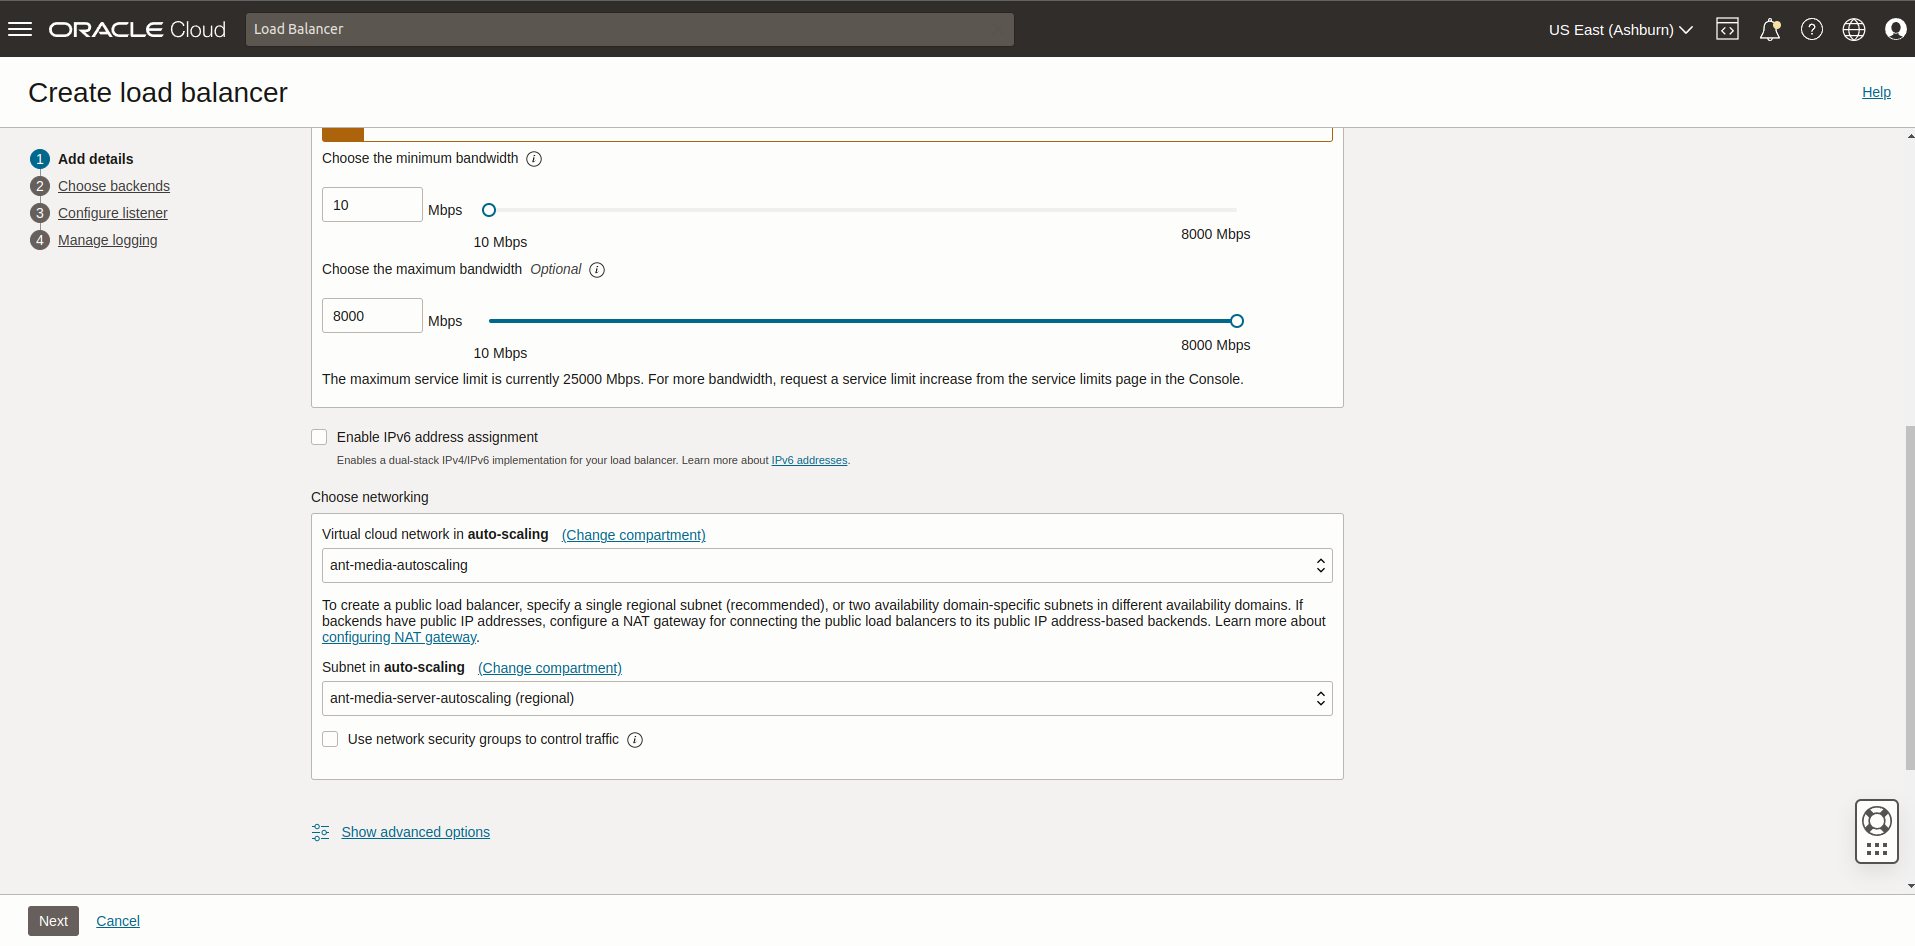
Task: Check Use network security groups option
Action: coord(330,739)
